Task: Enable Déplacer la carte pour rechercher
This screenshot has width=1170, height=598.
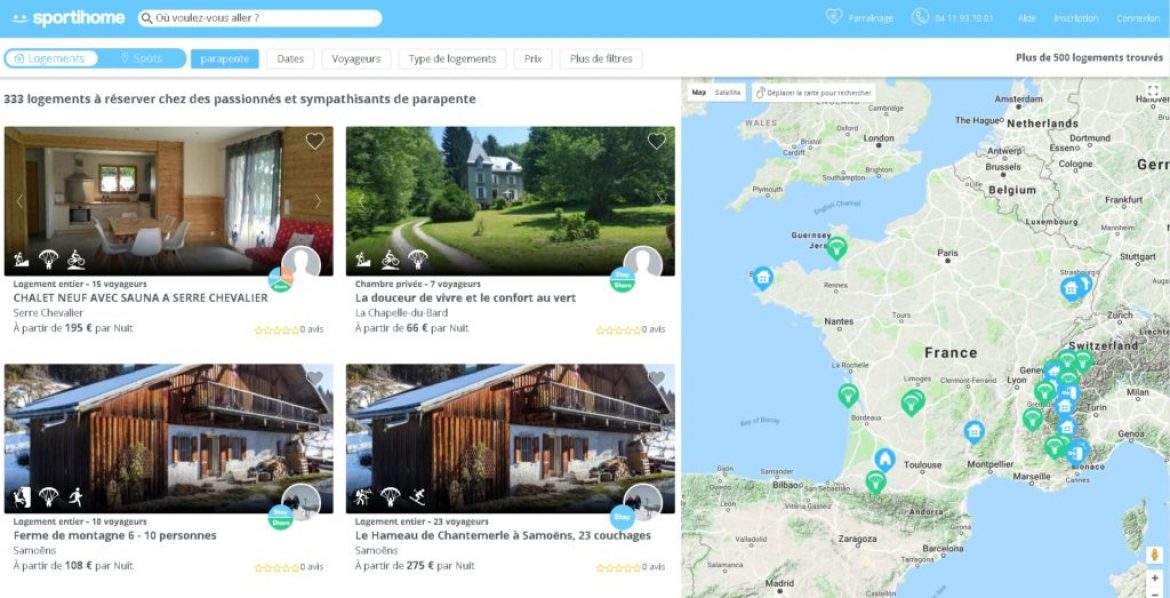Action: [814, 93]
